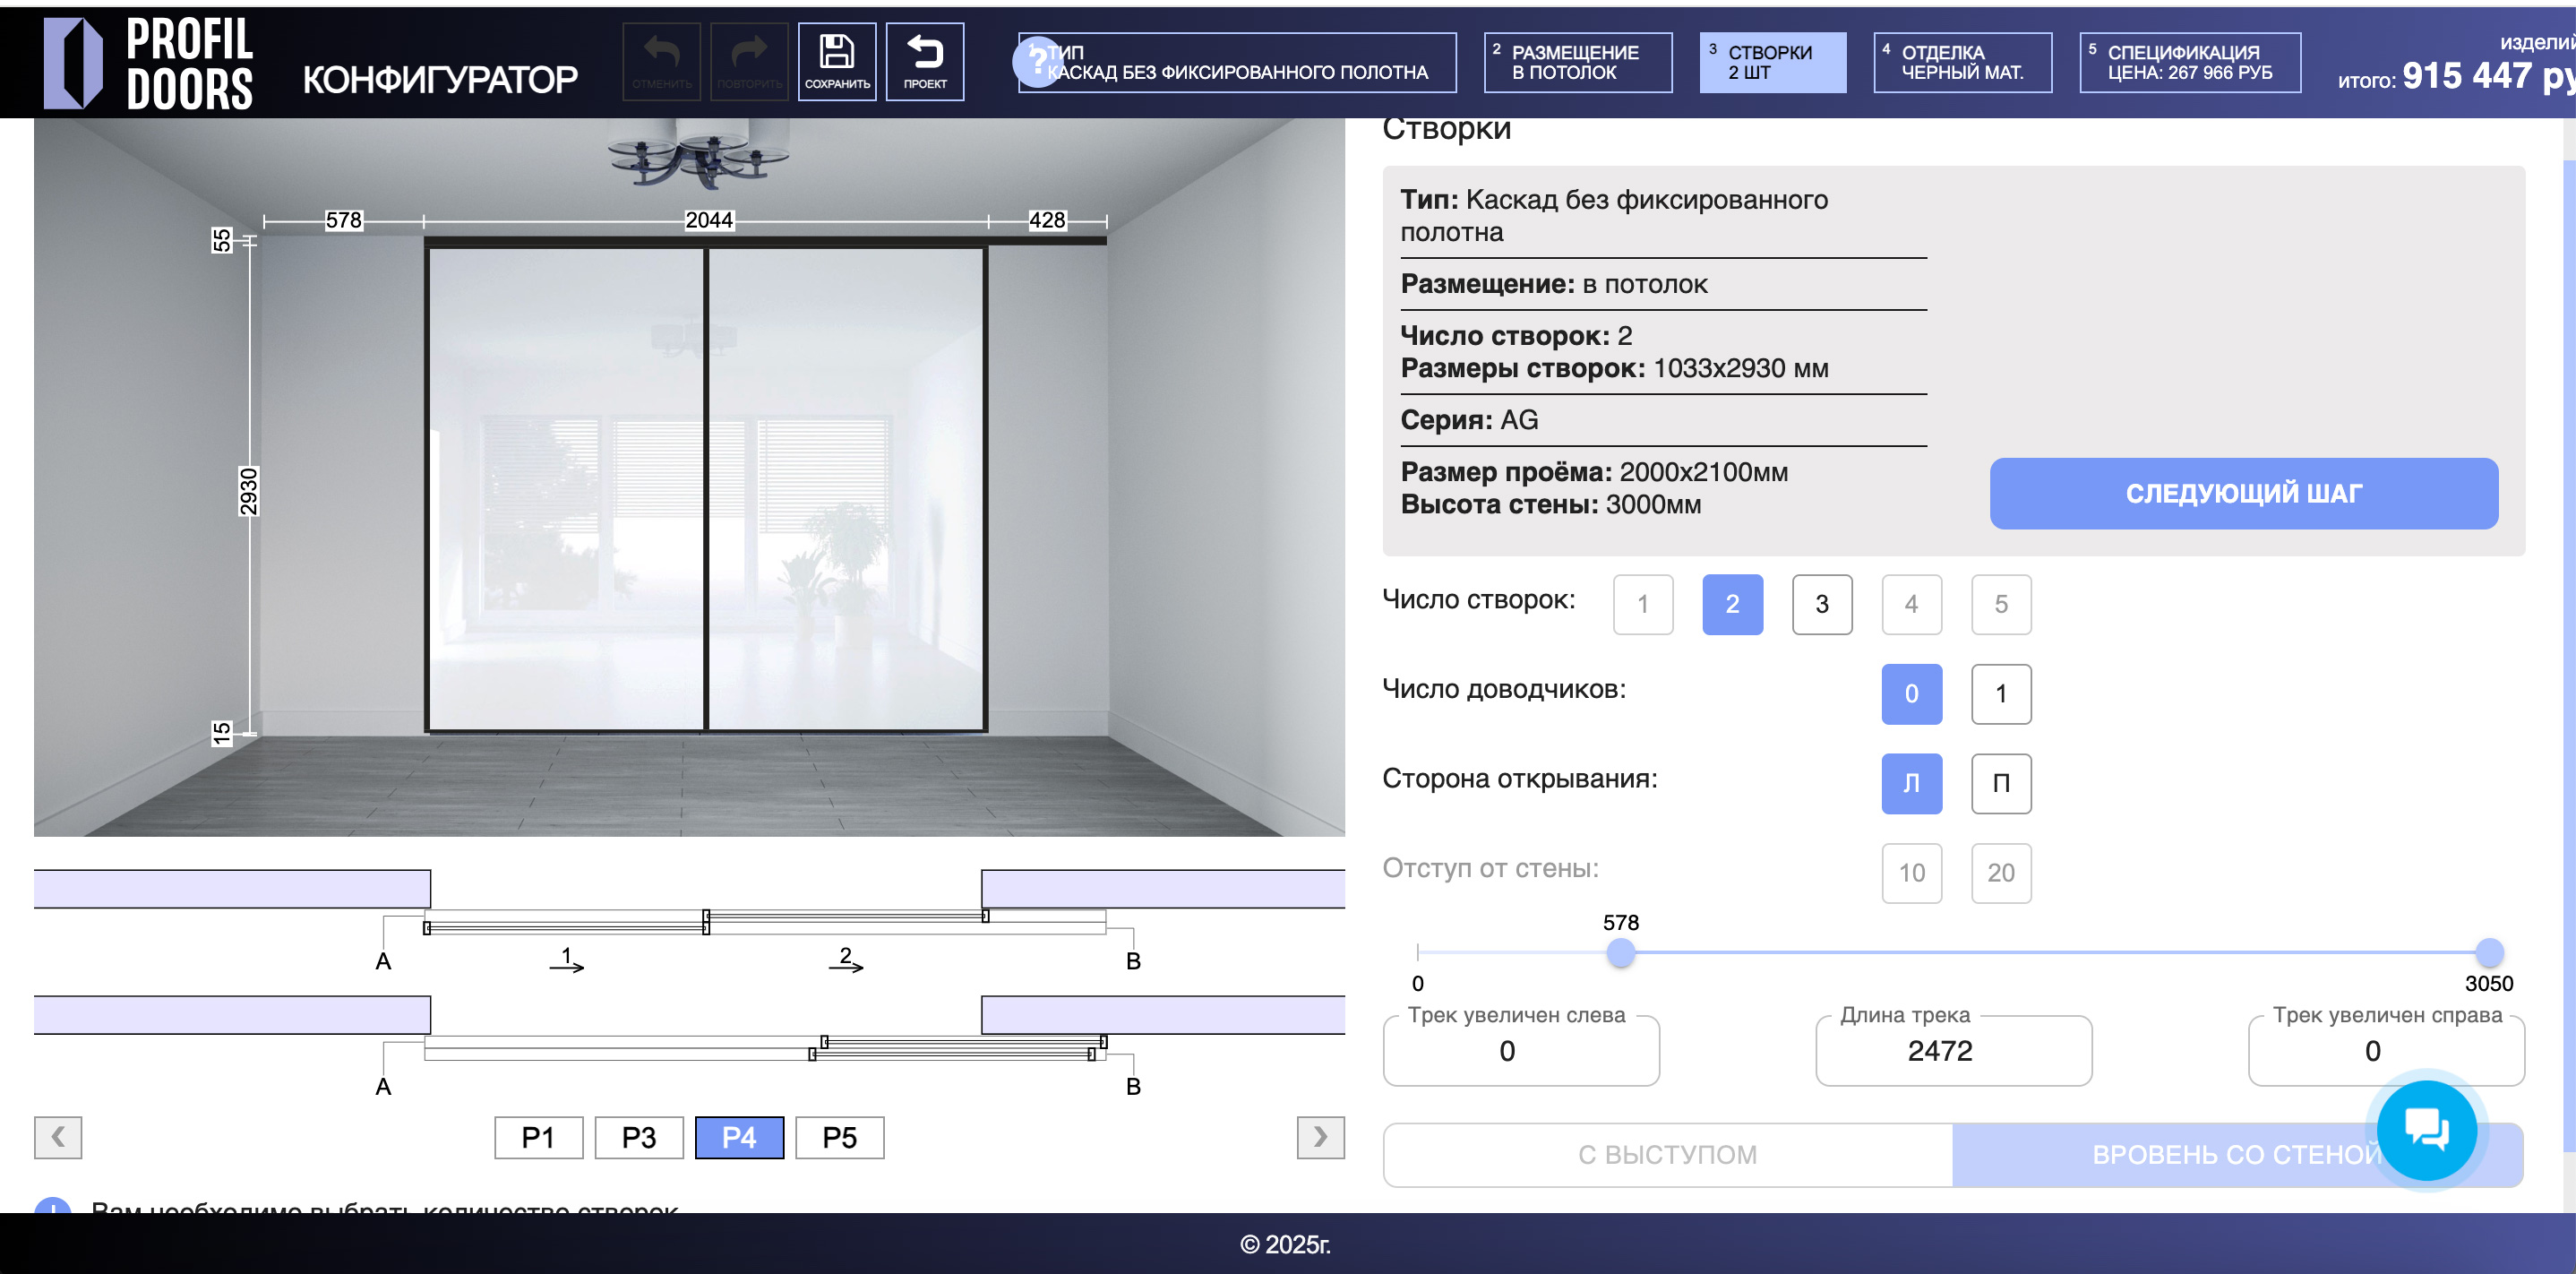Set number of closers to 0
2576x1274 pixels.
(x=1911, y=694)
